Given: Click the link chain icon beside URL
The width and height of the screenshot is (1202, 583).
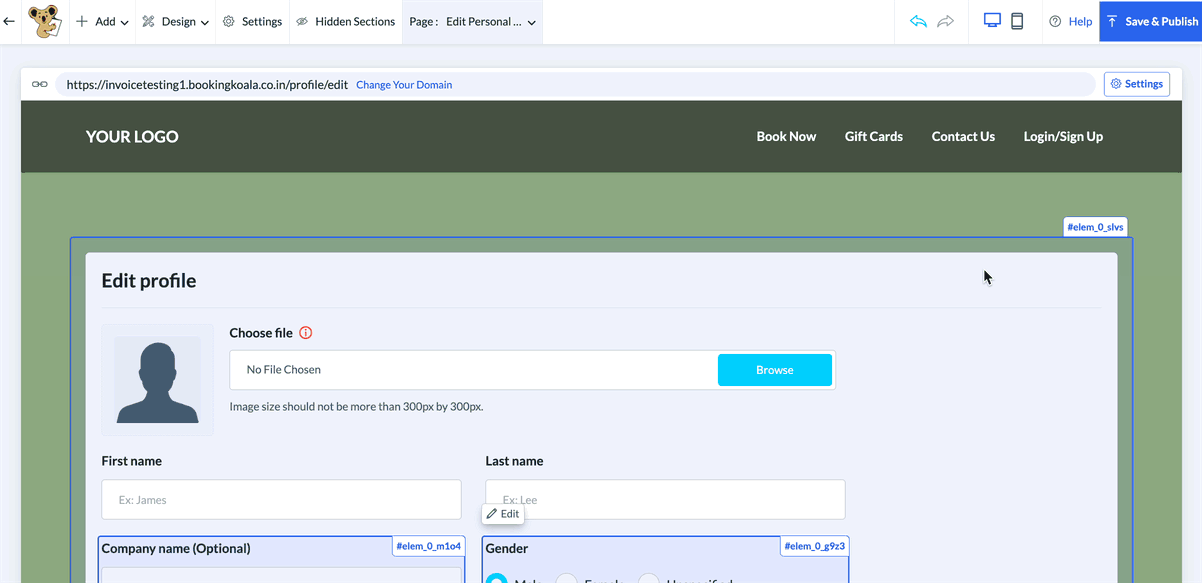Looking at the screenshot, I should (39, 84).
